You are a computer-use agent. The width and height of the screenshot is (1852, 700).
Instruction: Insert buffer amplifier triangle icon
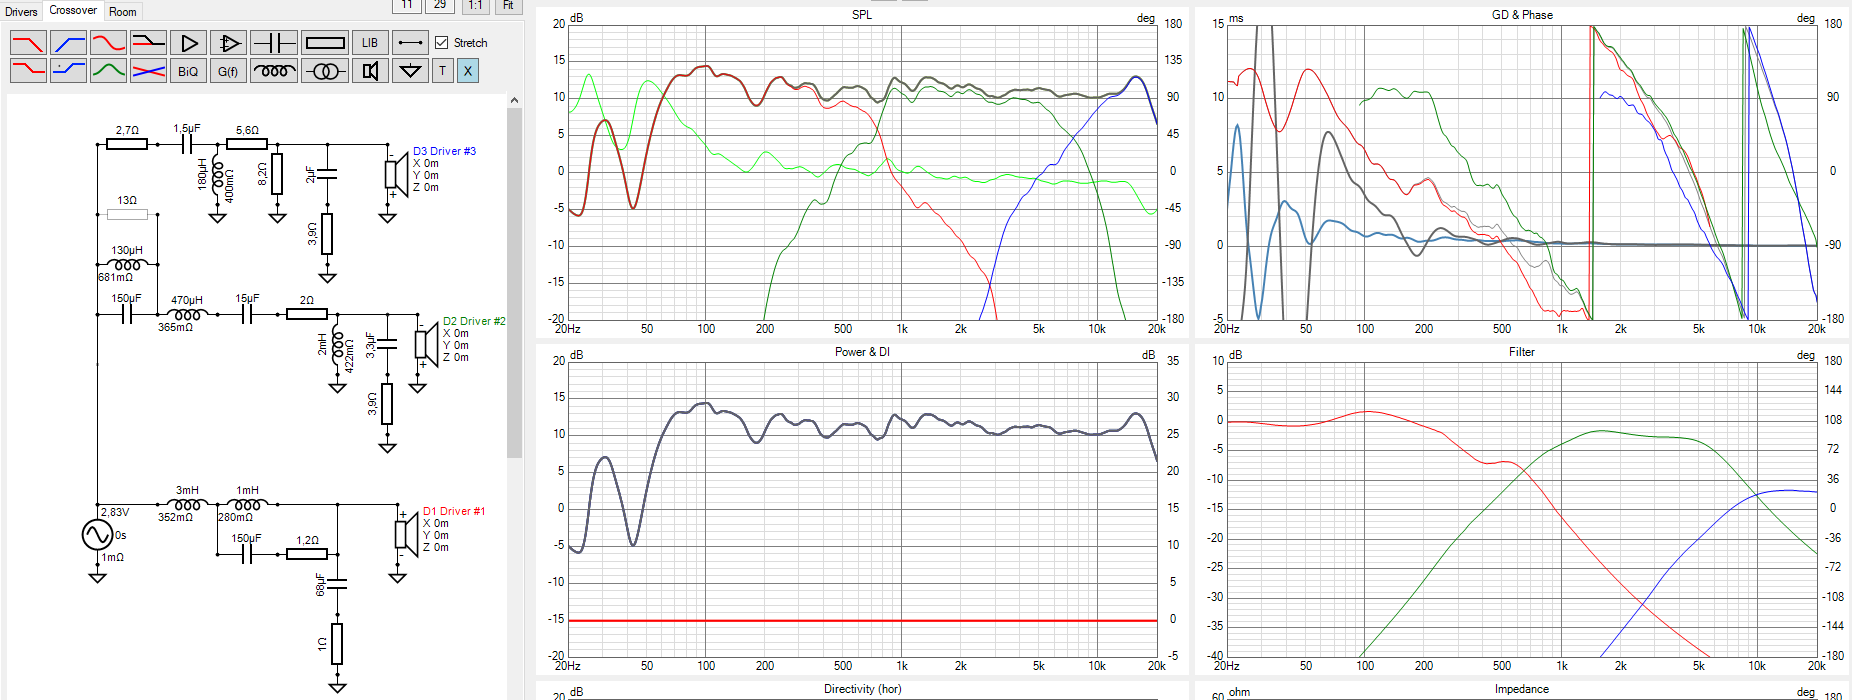[x=188, y=43]
